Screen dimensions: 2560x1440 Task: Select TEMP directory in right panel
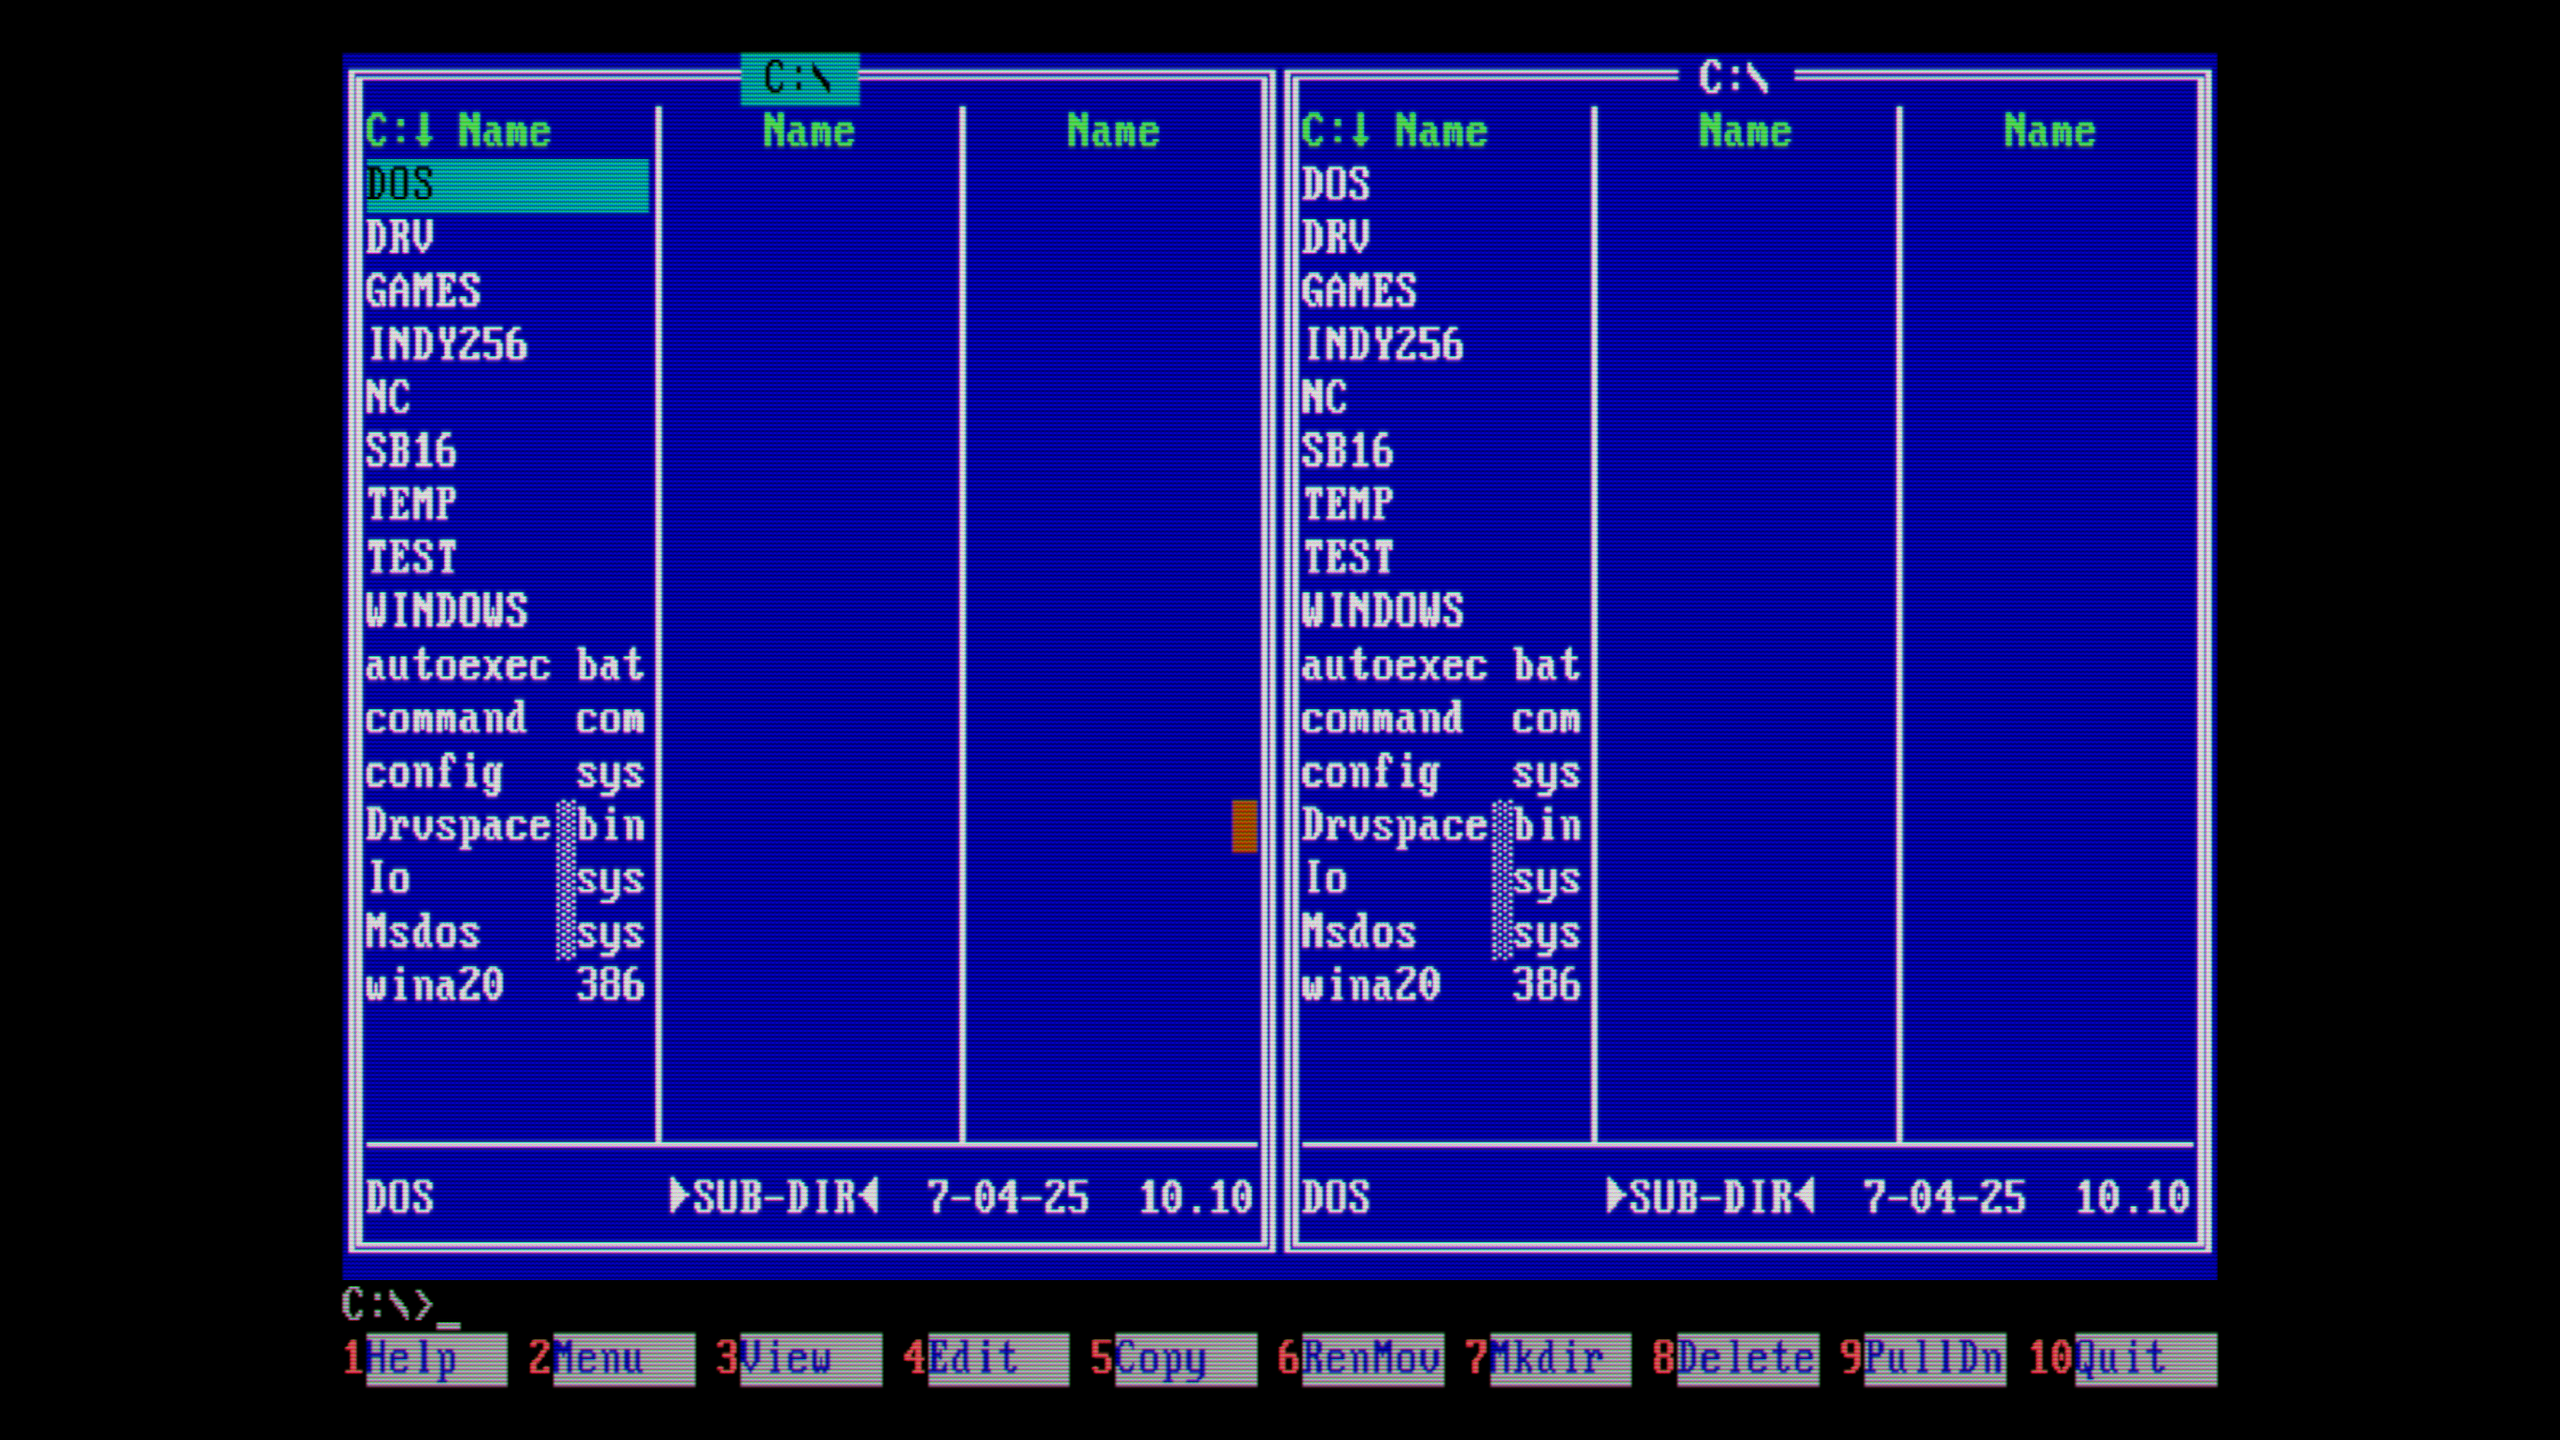[x=1443, y=504]
